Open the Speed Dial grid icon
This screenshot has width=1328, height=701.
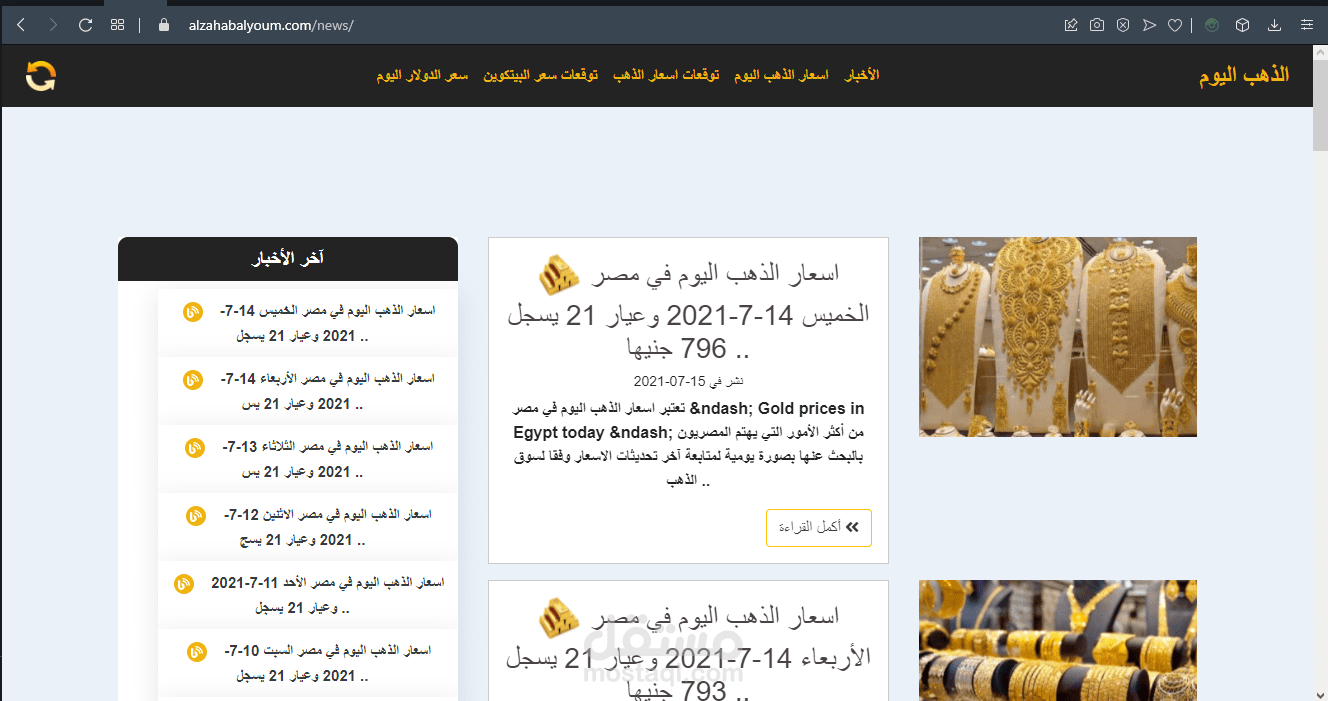point(117,25)
